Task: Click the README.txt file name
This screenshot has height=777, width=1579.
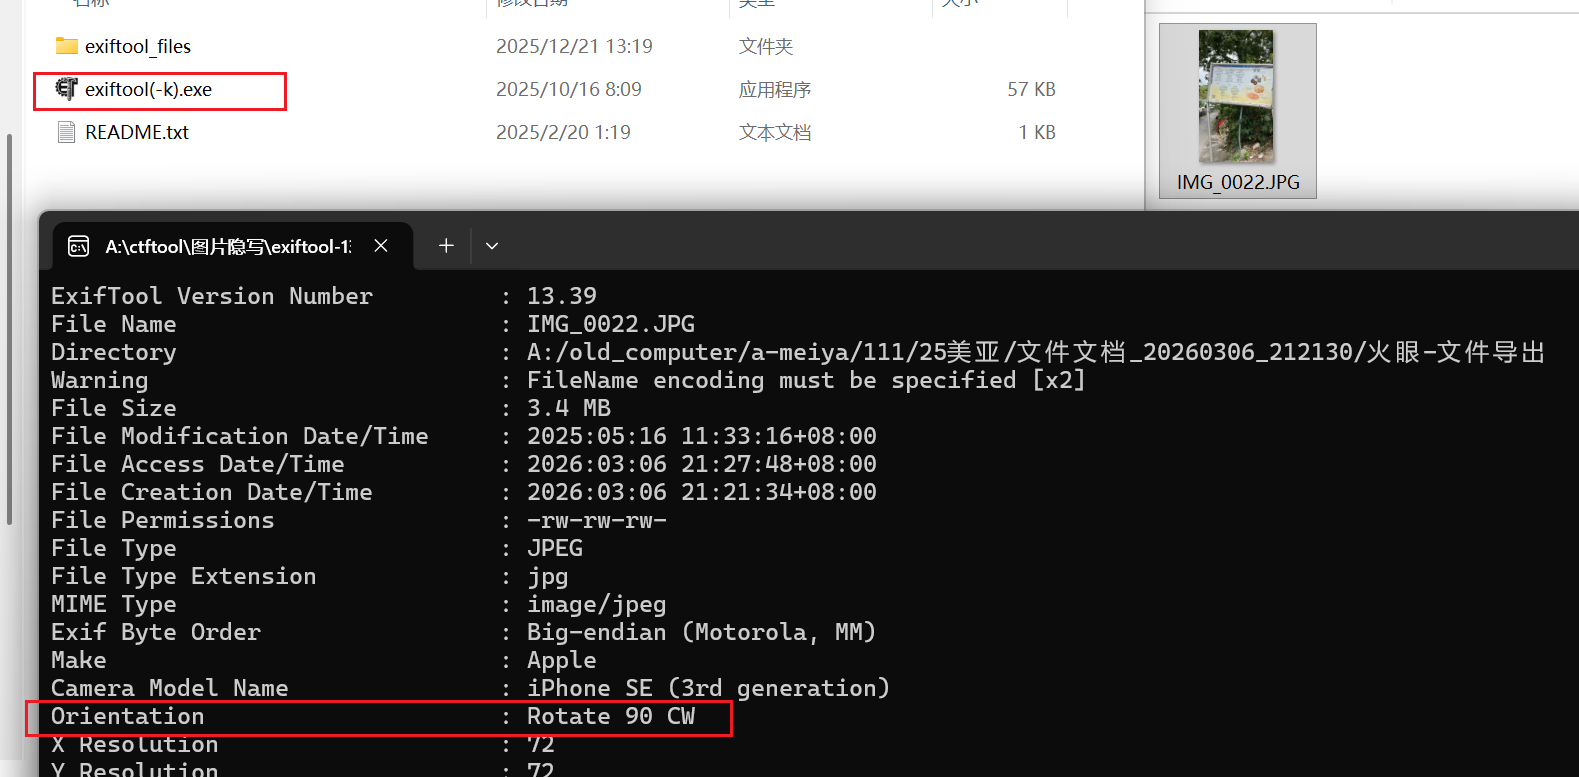Action: tap(137, 132)
